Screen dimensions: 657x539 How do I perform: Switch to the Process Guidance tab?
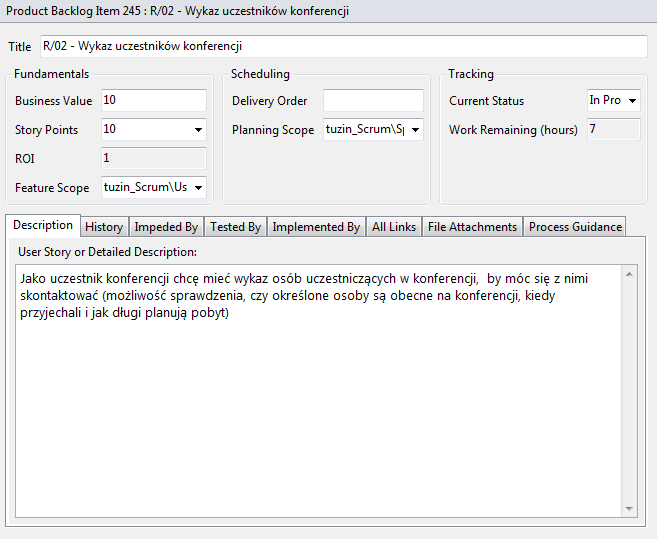click(x=575, y=227)
